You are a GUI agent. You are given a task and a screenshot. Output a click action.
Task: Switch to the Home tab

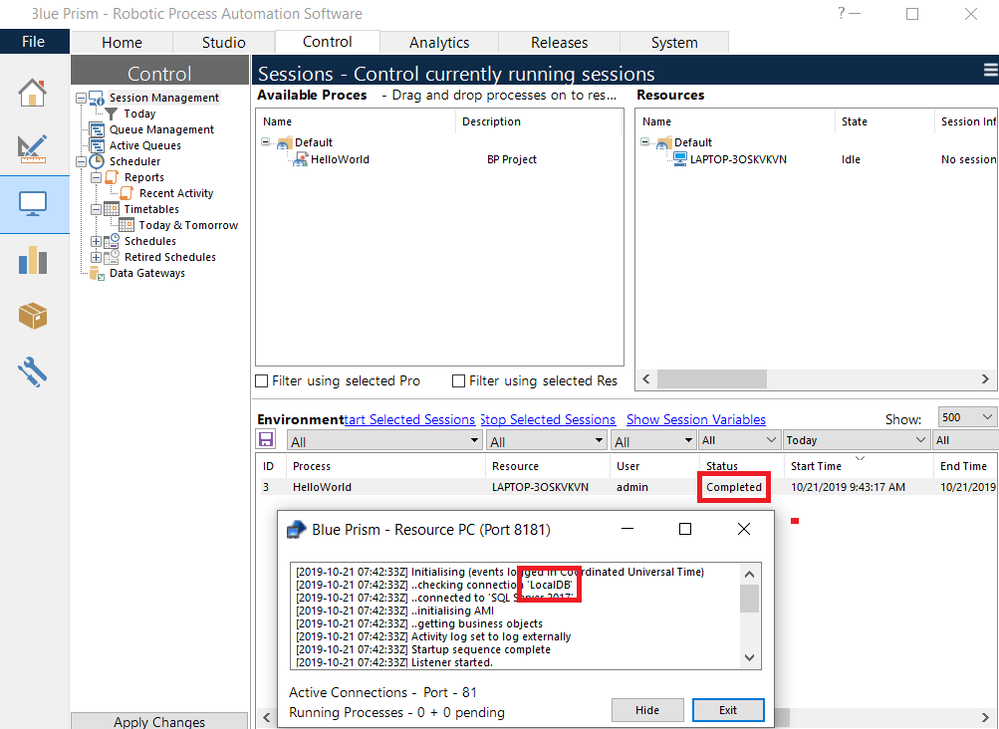tap(122, 43)
